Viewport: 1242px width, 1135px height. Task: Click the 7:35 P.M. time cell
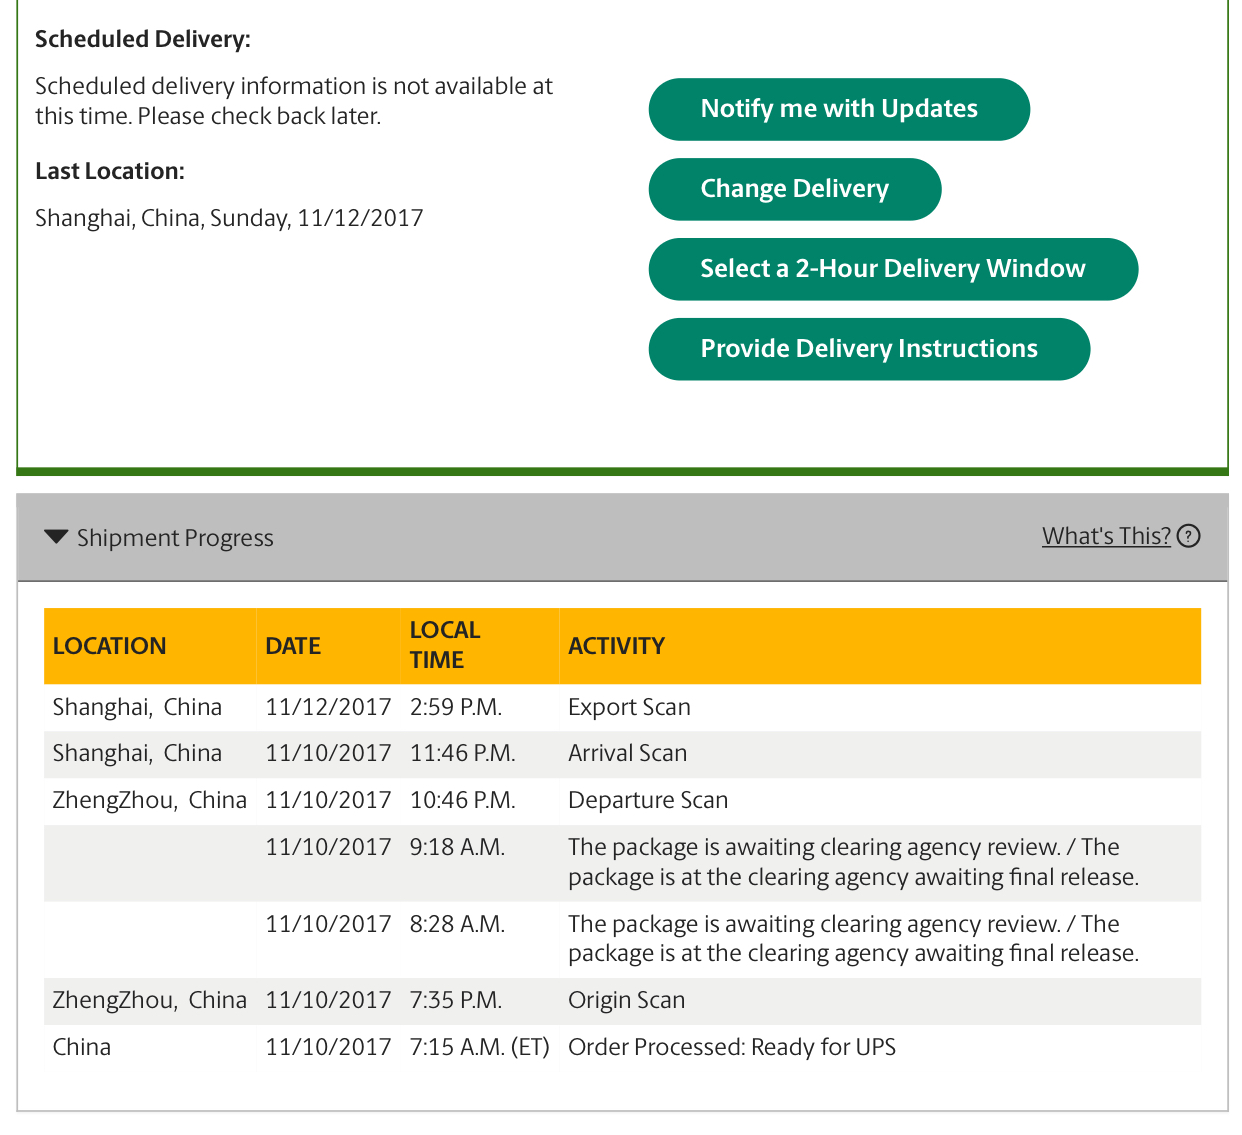click(456, 1000)
